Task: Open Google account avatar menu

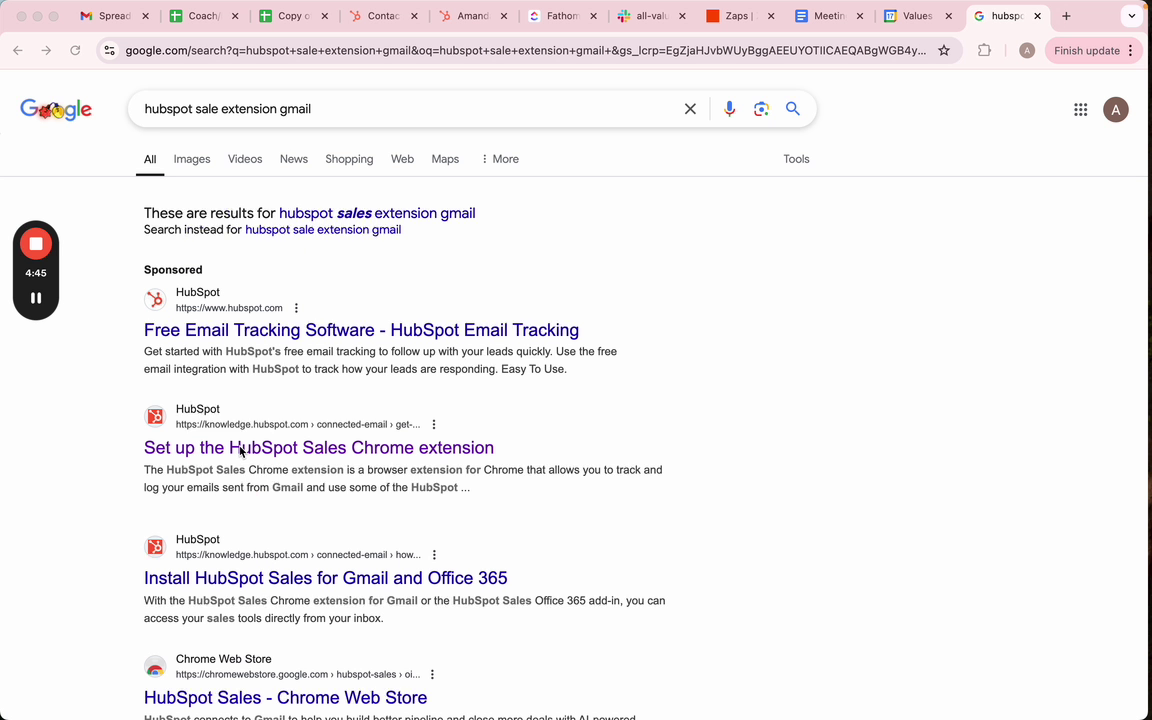Action: pyautogui.click(x=1115, y=109)
